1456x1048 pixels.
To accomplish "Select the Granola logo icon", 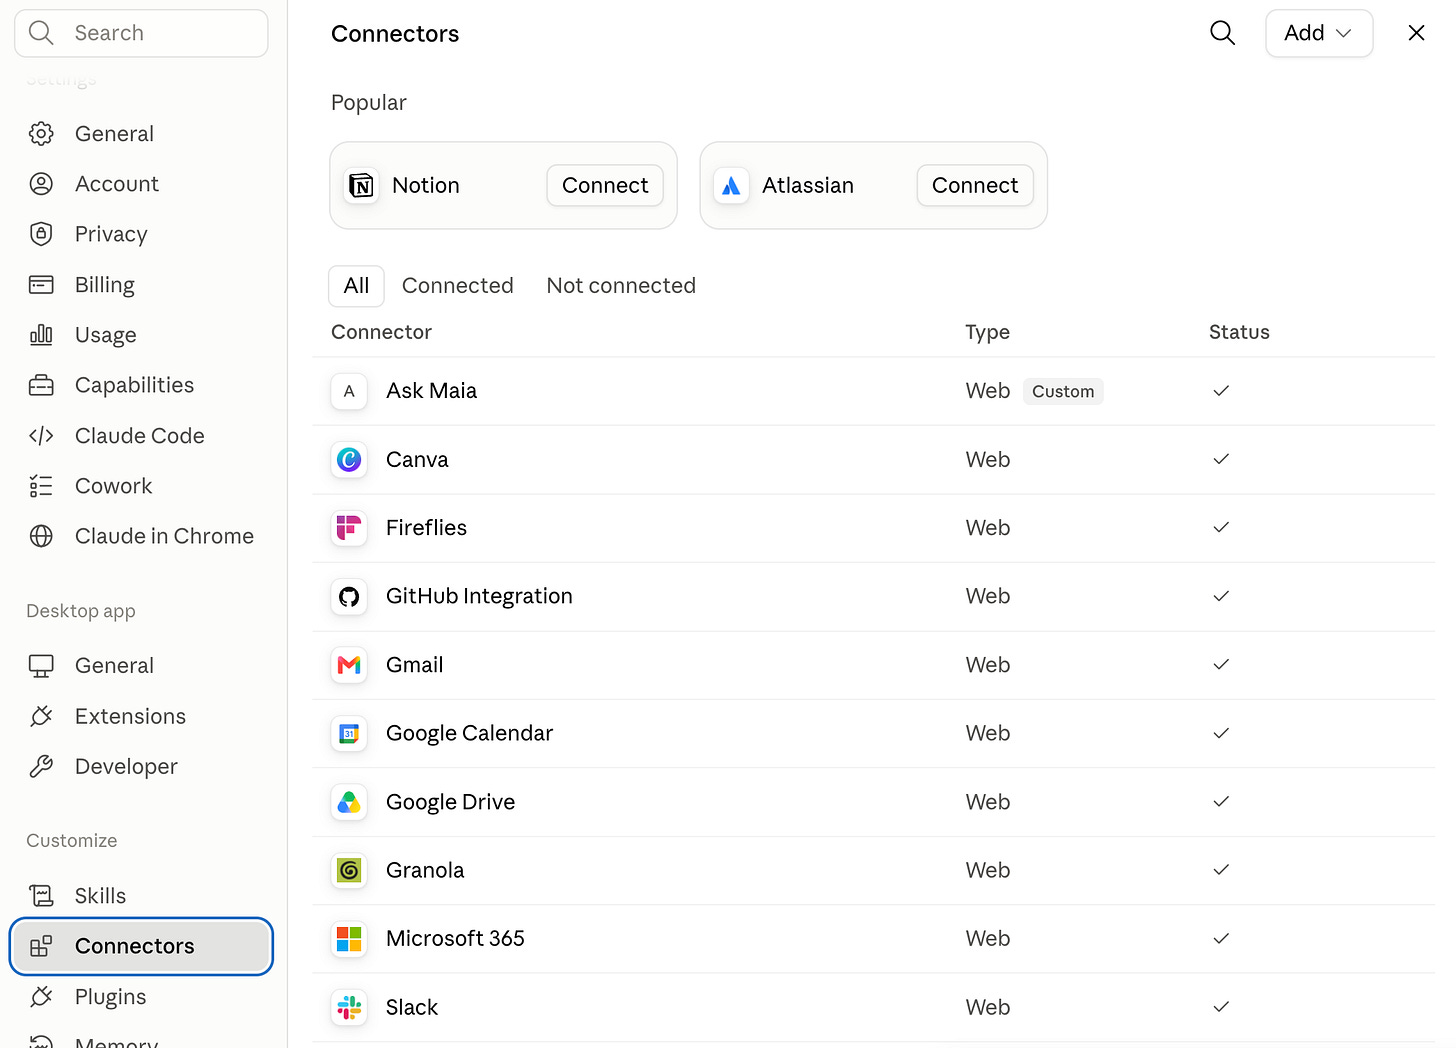I will [x=349, y=871].
